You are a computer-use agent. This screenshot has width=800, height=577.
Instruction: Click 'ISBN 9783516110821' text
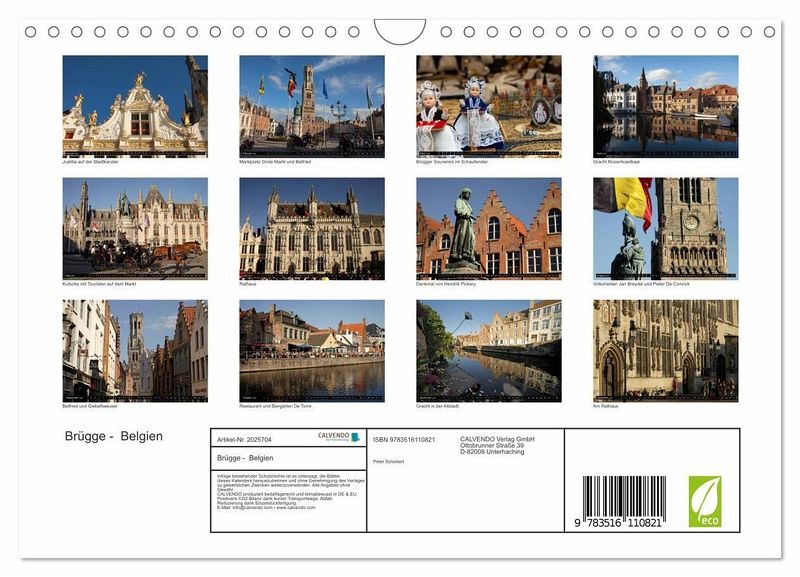(x=404, y=439)
